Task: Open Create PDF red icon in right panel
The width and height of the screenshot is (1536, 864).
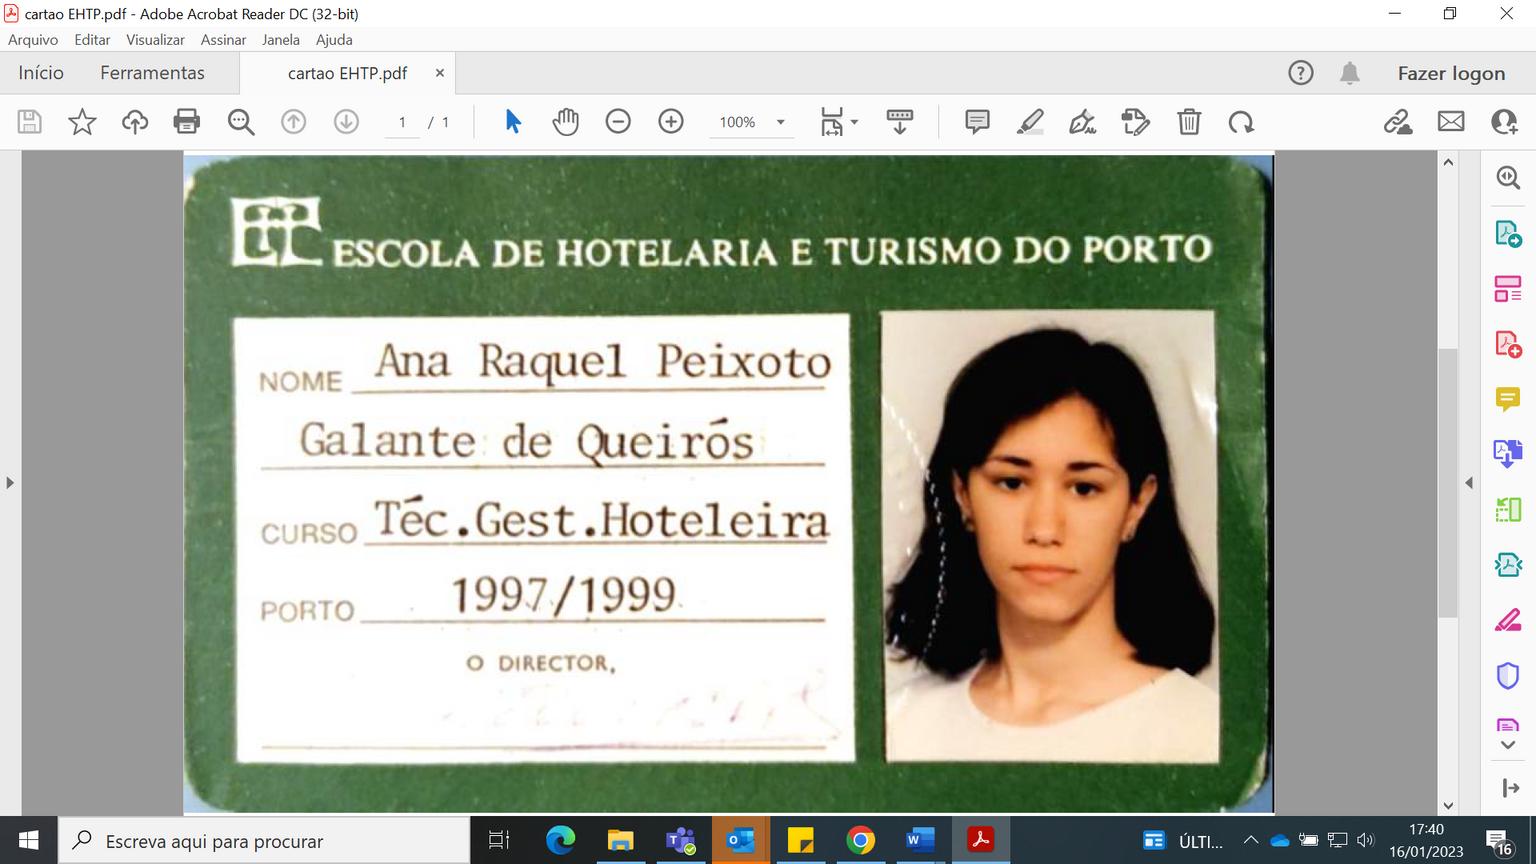Action: pyautogui.click(x=1508, y=344)
